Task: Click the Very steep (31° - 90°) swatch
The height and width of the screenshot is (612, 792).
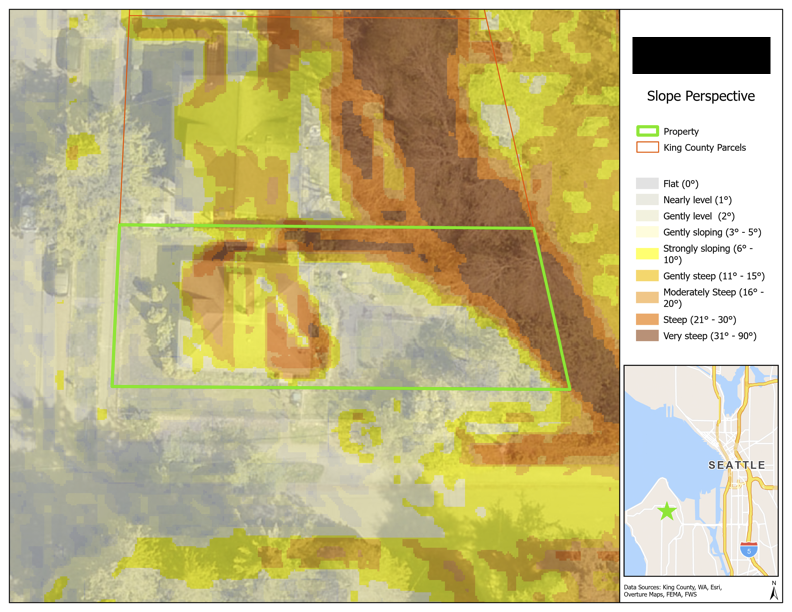Action: (647, 335)
